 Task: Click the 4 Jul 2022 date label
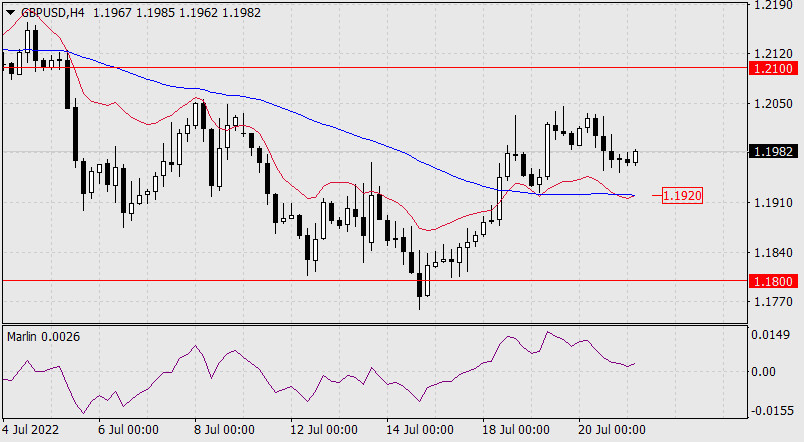(x=30, y=430)
